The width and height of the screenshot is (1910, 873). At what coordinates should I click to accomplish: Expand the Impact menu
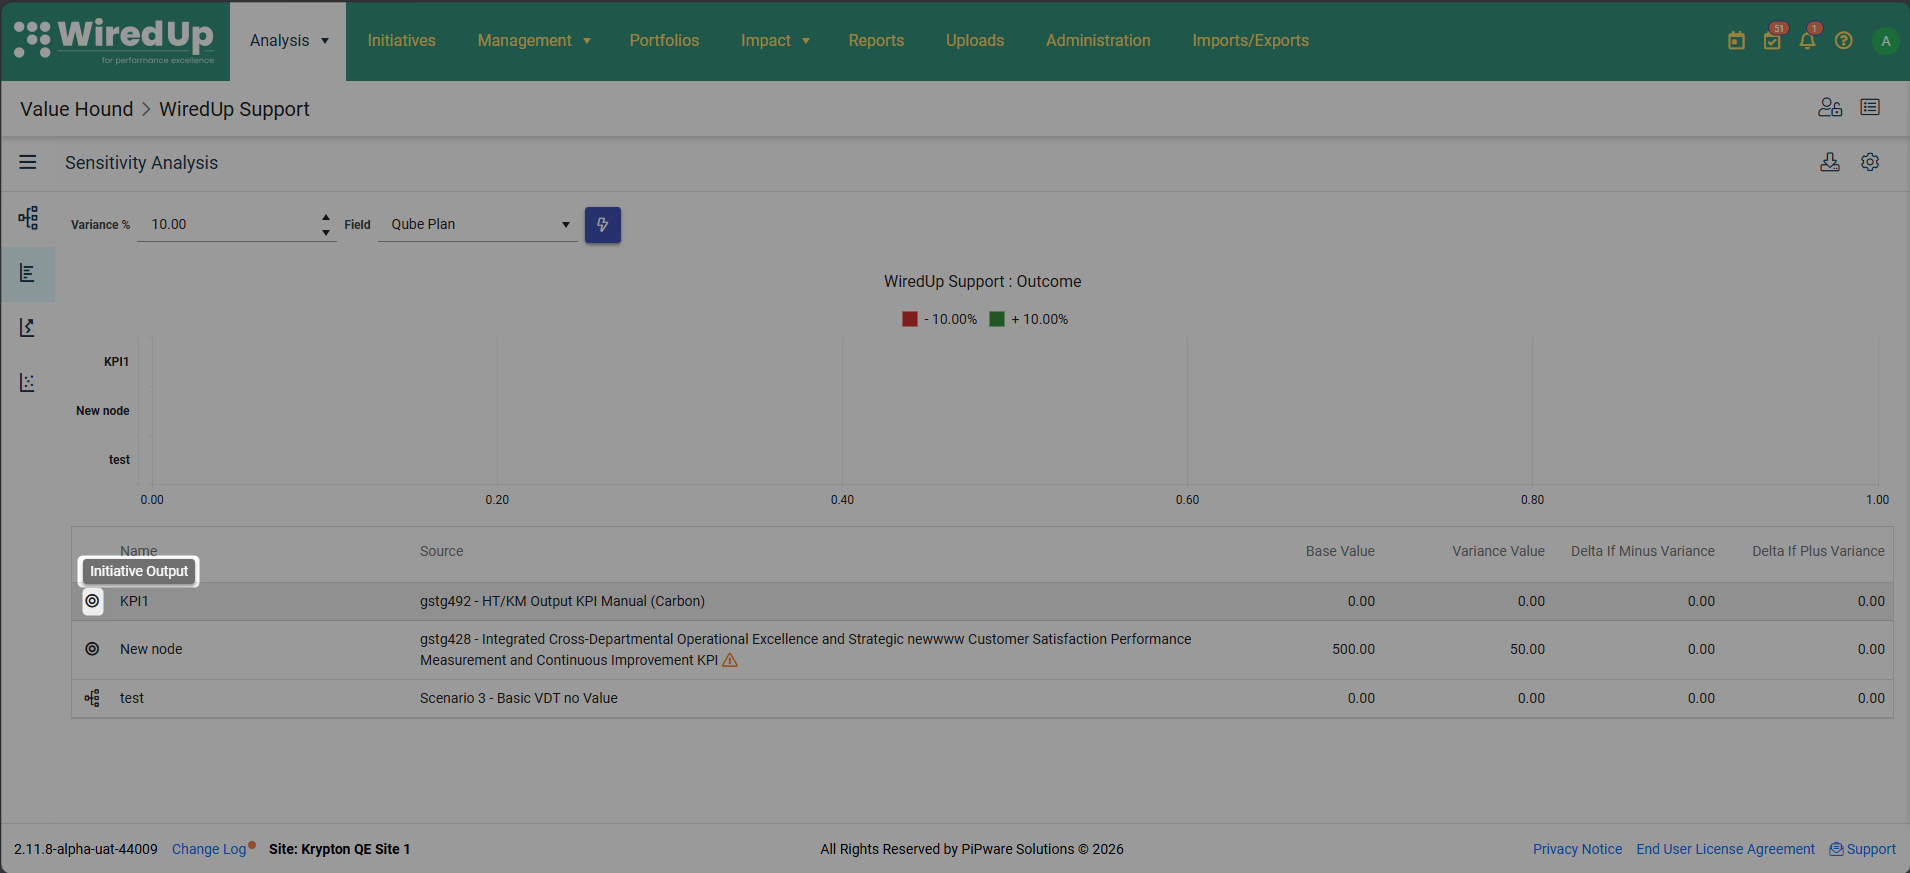pos(775,41)
